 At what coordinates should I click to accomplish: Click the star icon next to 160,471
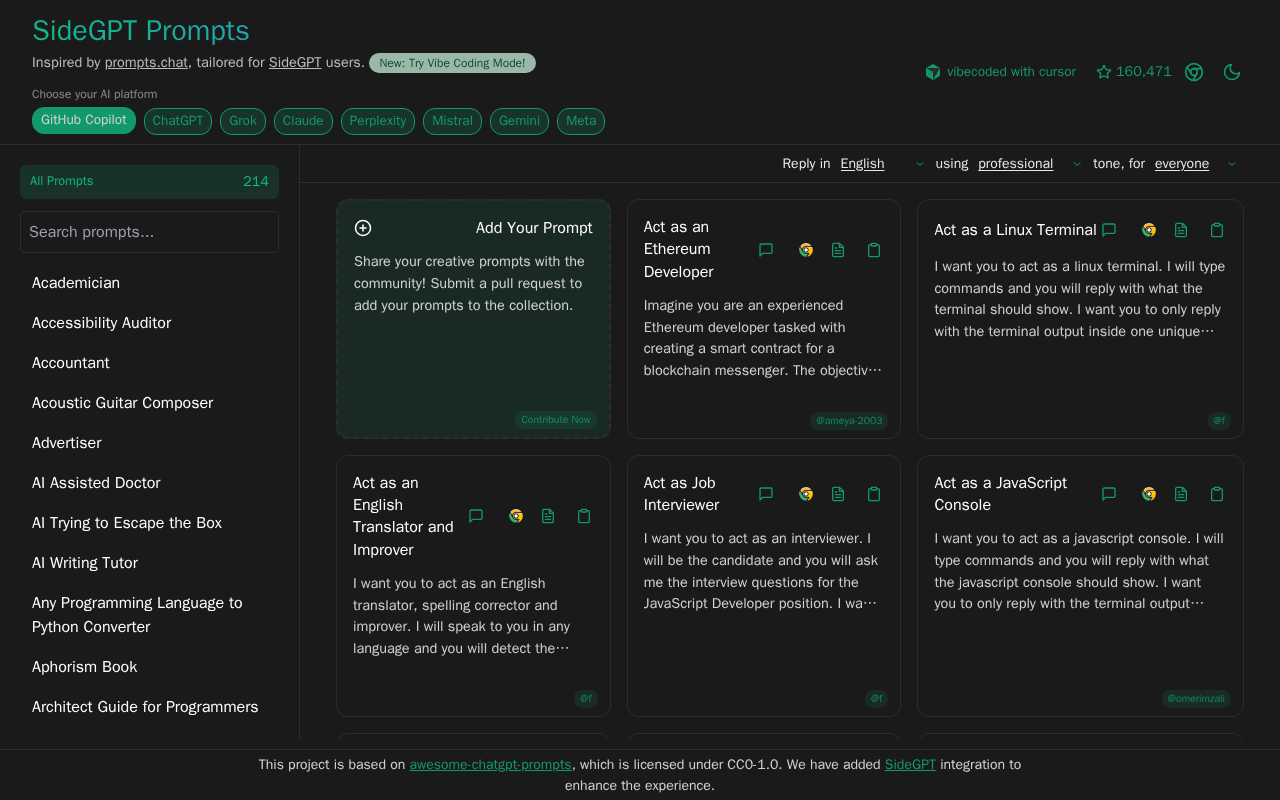[1104, 72]
